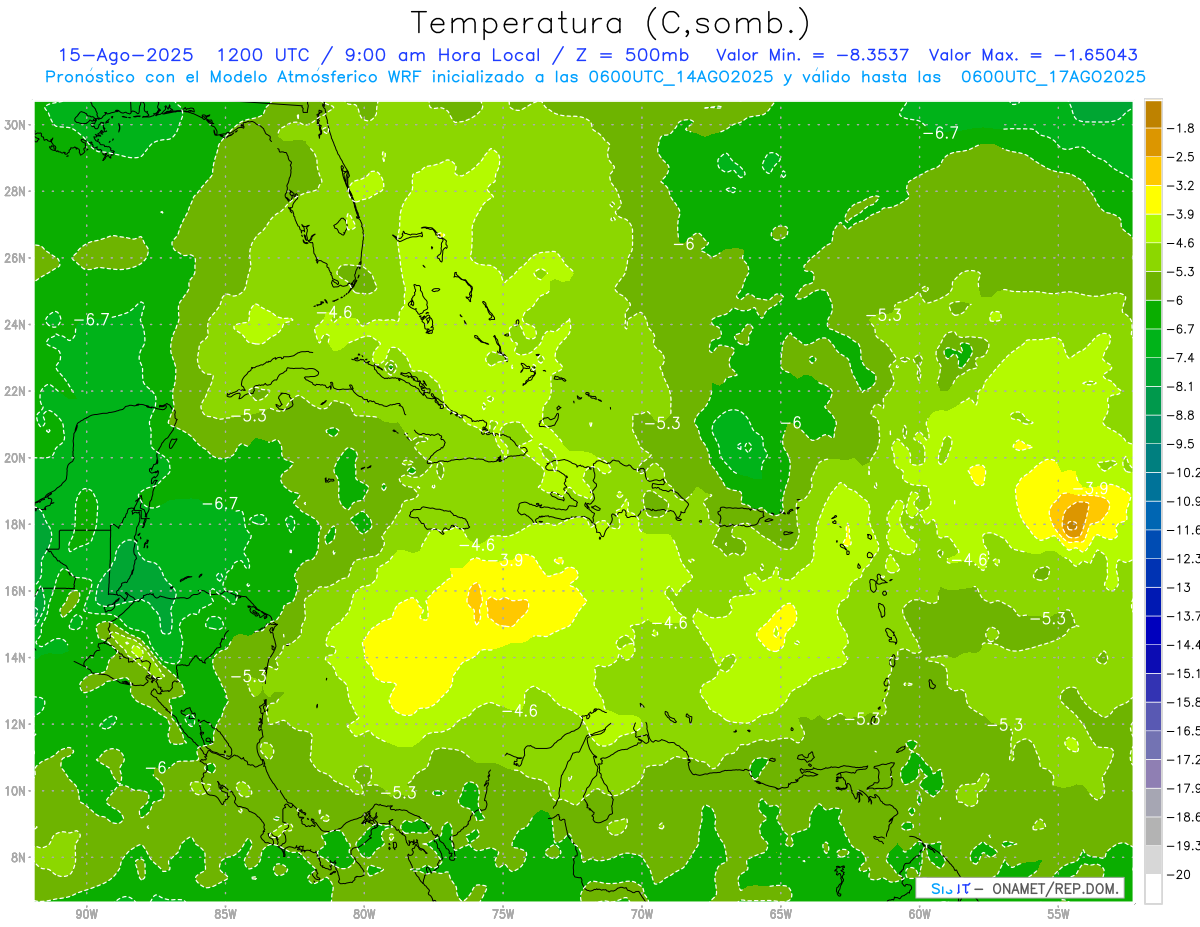This screenshot has width=1200, height=927.
Task: Click the '60W' longitude axis label
Action: tap(920, 914)
